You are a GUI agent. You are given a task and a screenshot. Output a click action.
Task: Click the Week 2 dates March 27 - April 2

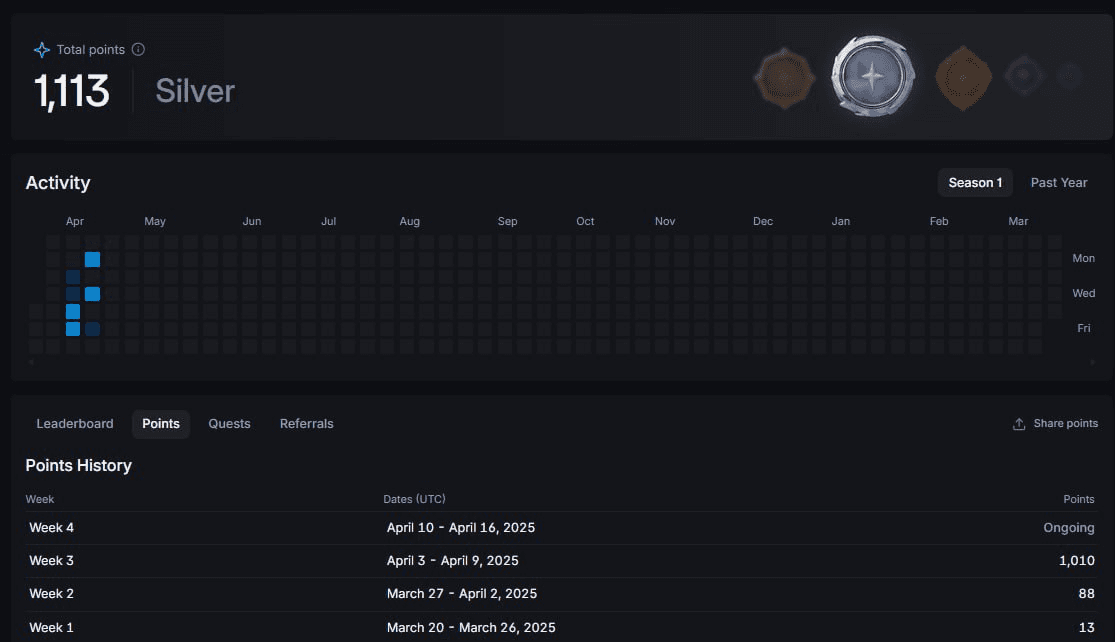[461, 594]
